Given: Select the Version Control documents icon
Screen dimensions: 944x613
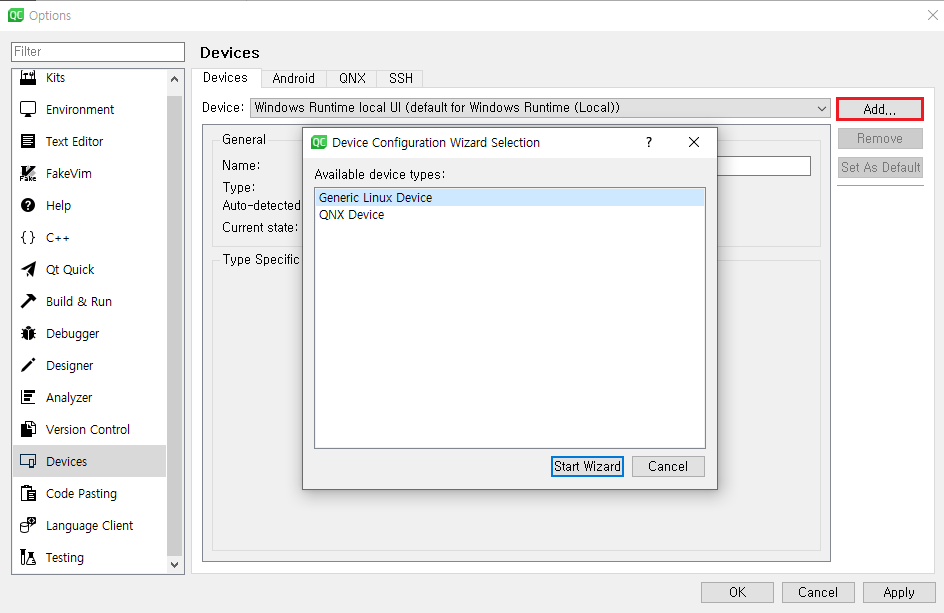Looking at the screenshot, I should pyautogui.click(x=28, y=429).
